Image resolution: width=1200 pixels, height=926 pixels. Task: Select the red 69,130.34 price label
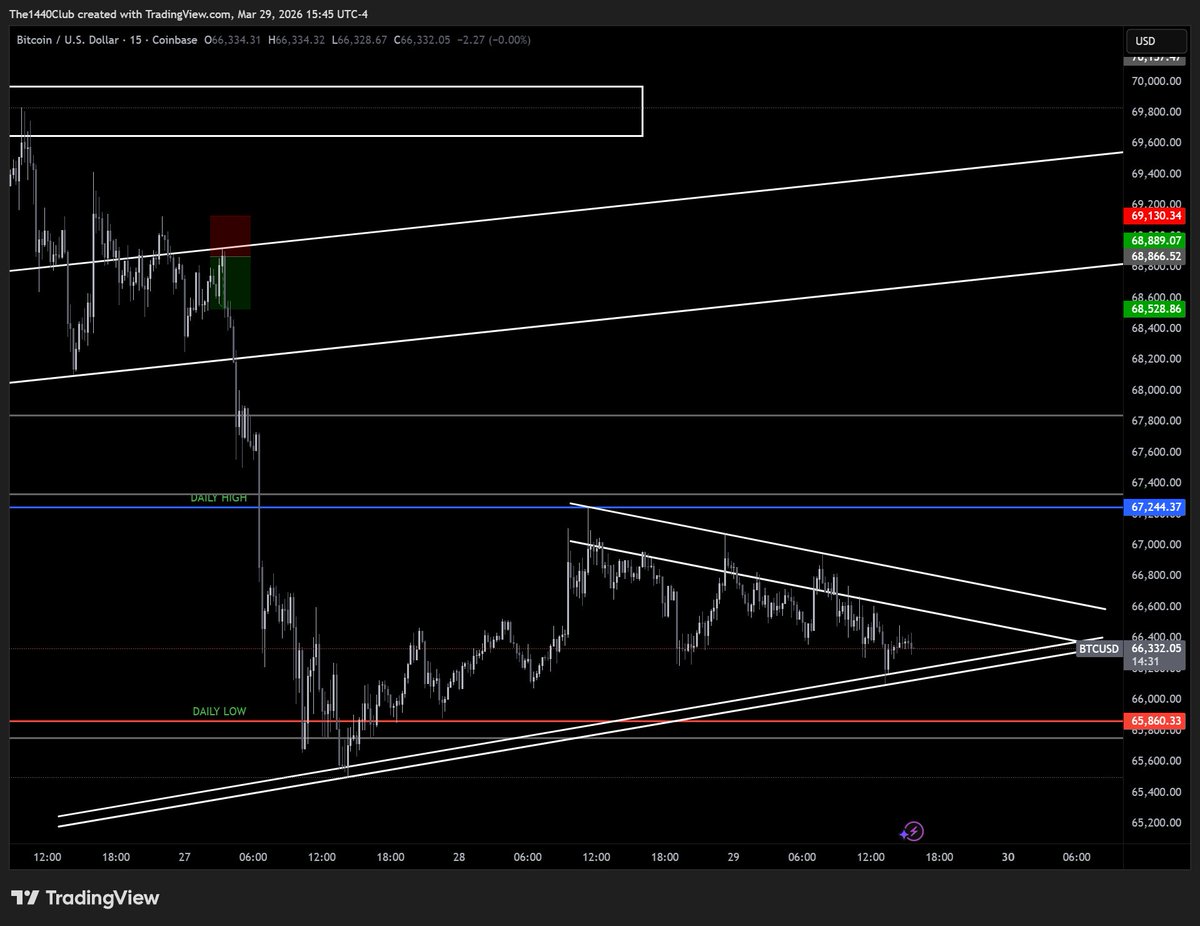point(1156,215)
